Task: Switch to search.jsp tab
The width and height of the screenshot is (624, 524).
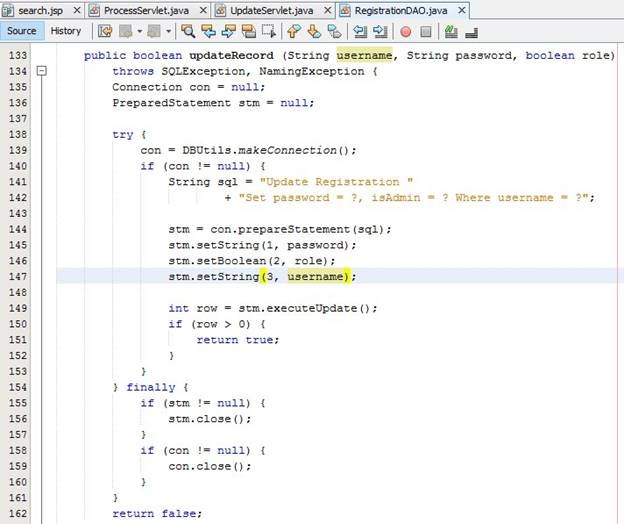Action: coord(41,11)
